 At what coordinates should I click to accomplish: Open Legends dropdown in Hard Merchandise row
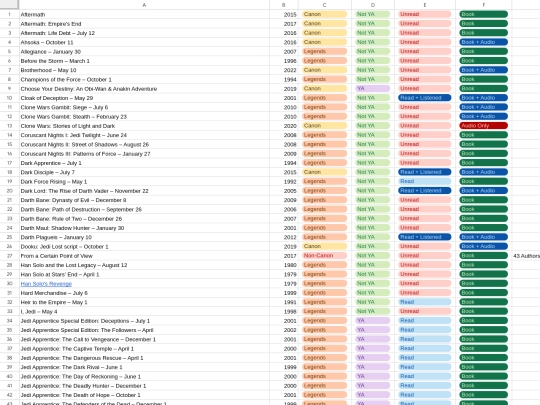pos(324,293)
